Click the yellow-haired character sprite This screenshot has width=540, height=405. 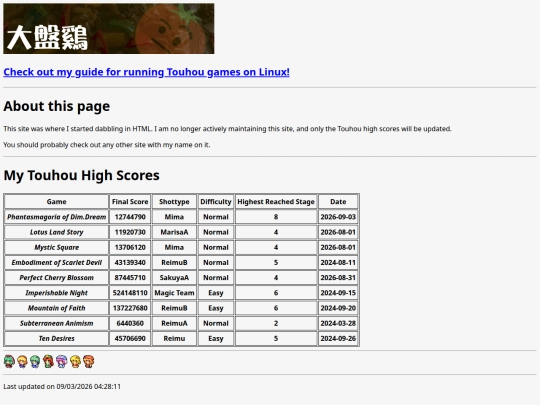click(x=75, y=361)
